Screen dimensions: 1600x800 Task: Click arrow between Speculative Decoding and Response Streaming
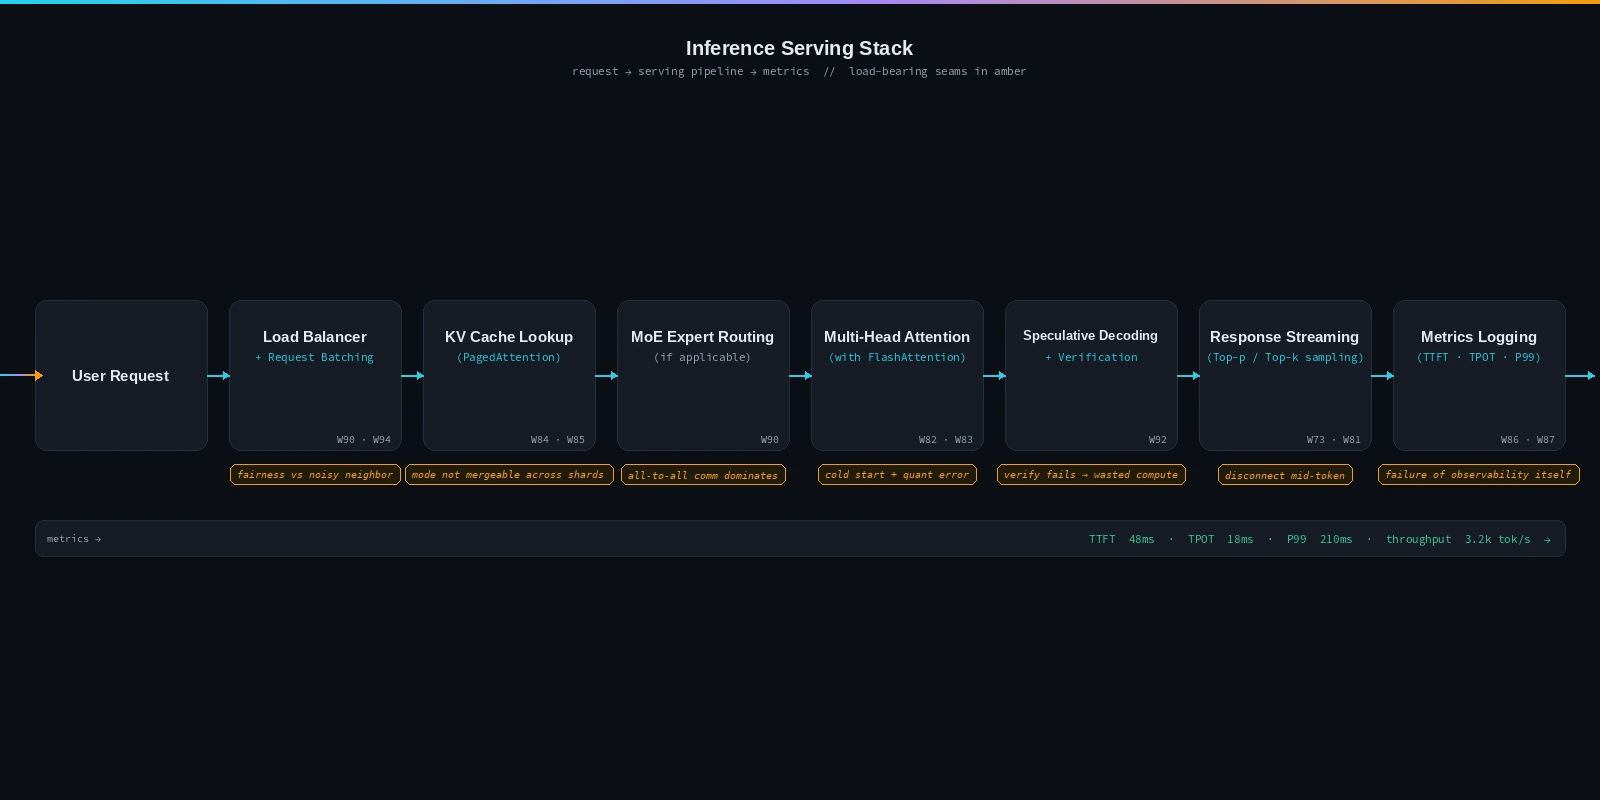(1189, 376)
